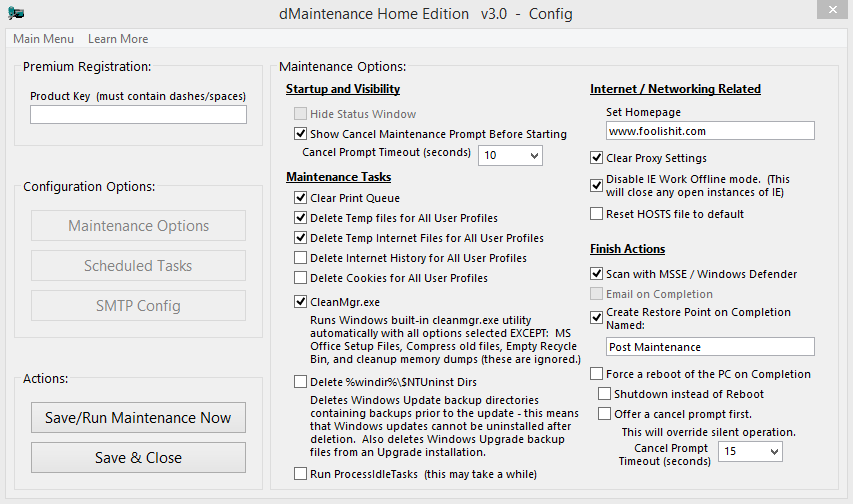Enable Delete Cookies for All User Profiles

(x=300, y=278)
